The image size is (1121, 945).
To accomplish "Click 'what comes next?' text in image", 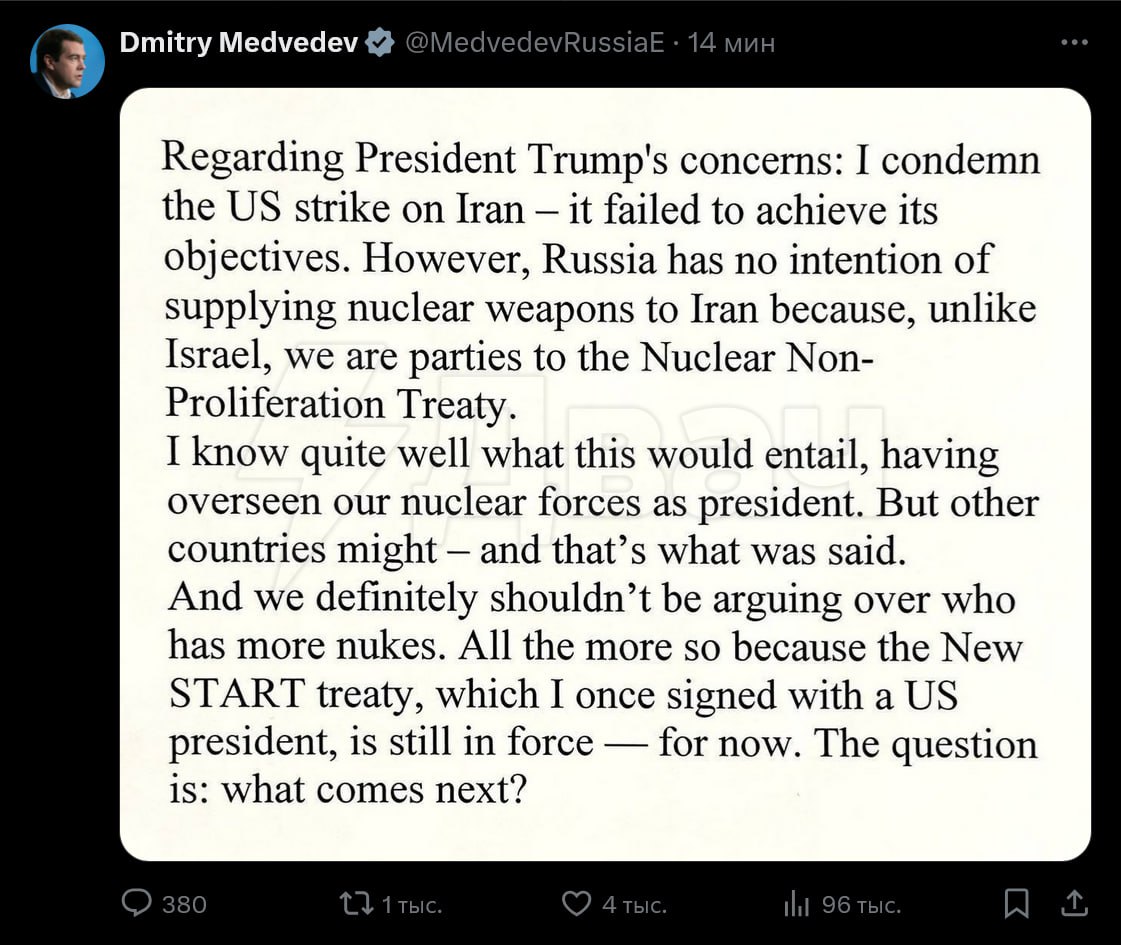I will tap(373, 790).
